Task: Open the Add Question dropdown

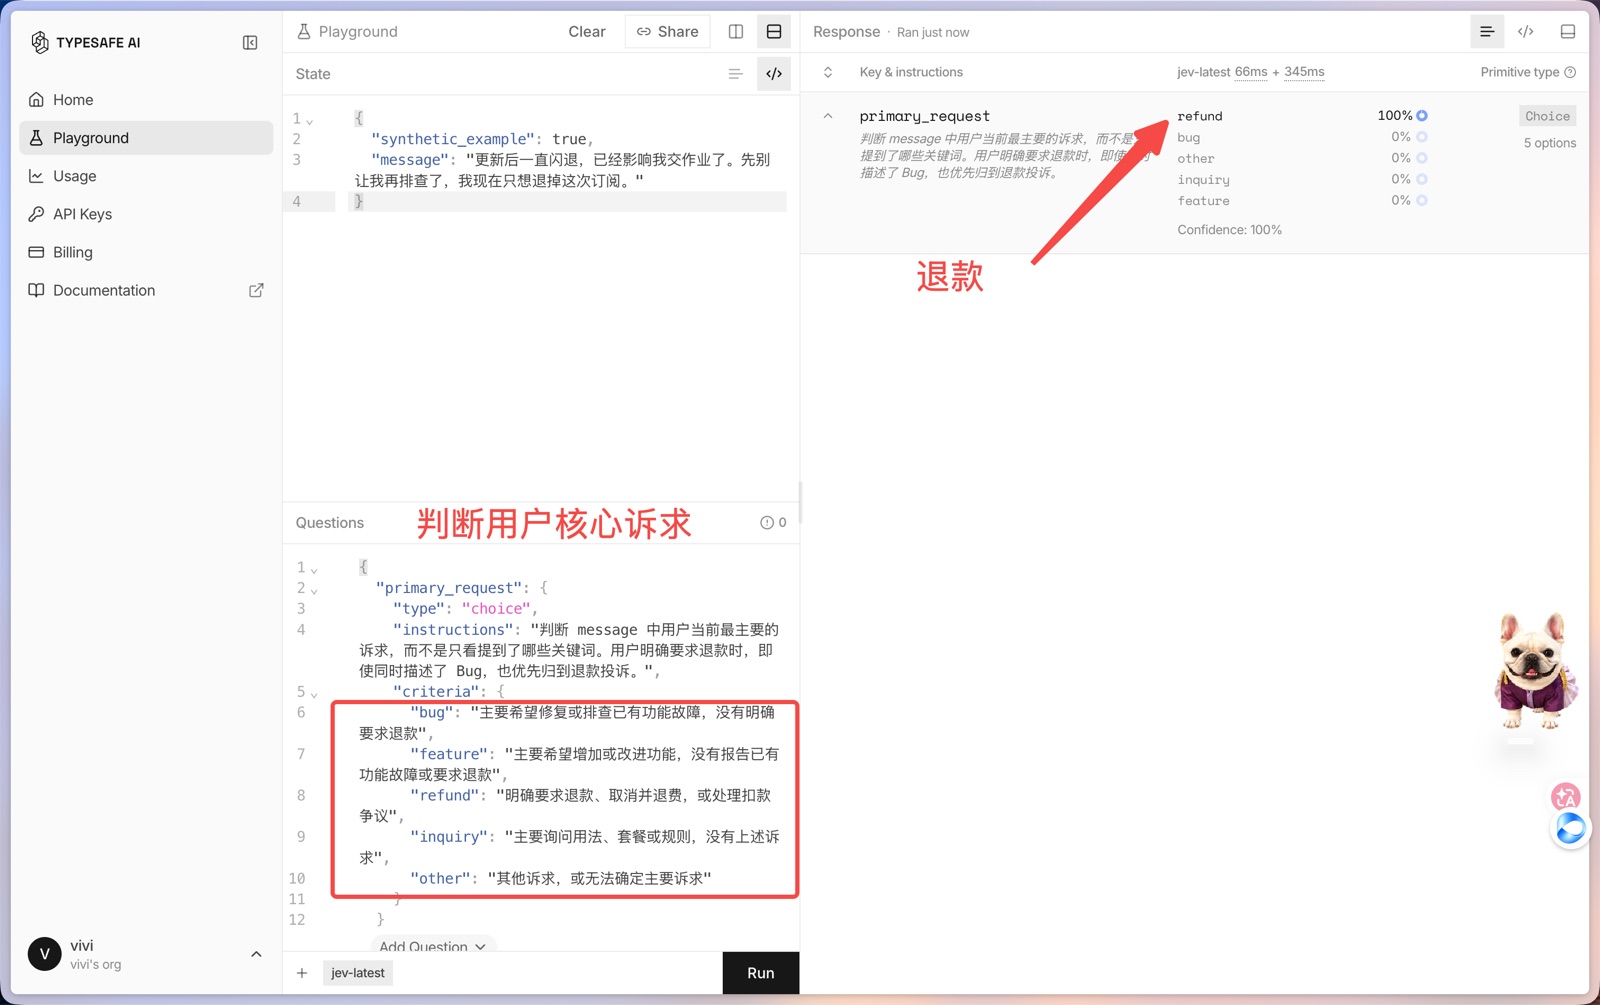Action: pos(433,946)
